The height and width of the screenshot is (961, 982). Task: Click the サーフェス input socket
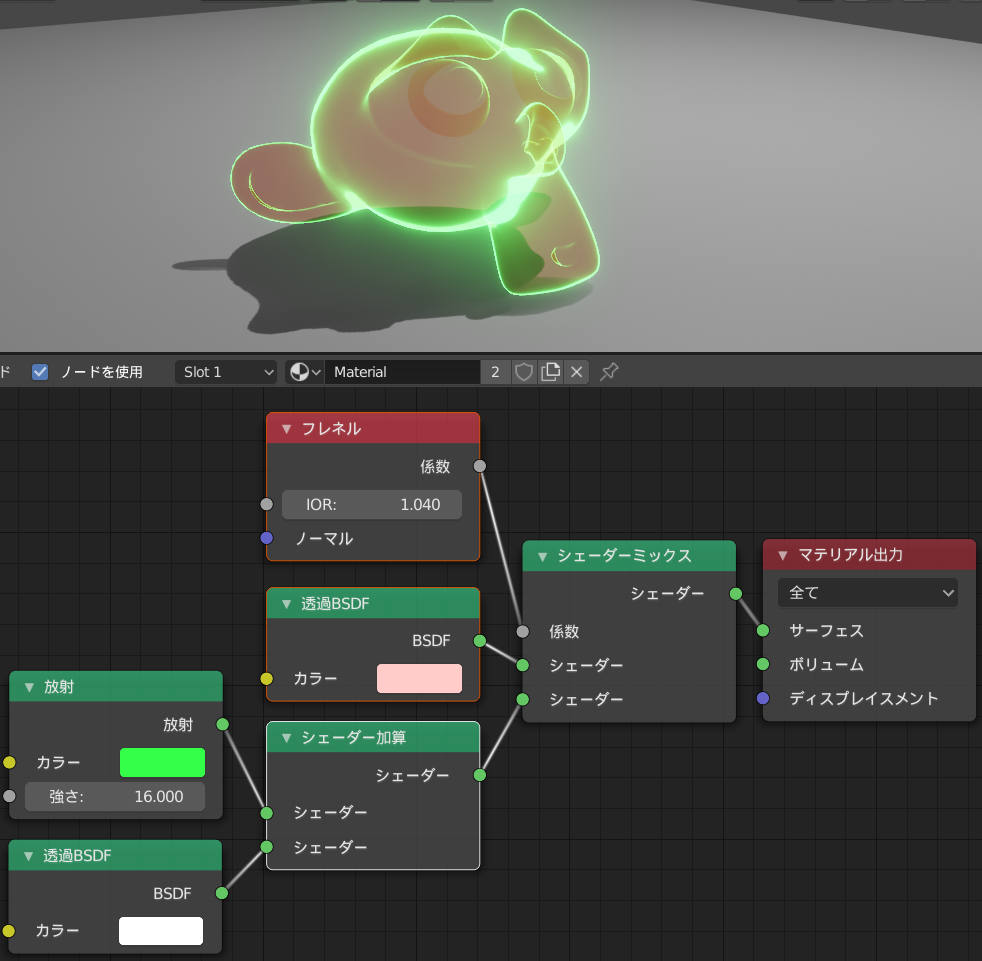click(x=763, y=630)
